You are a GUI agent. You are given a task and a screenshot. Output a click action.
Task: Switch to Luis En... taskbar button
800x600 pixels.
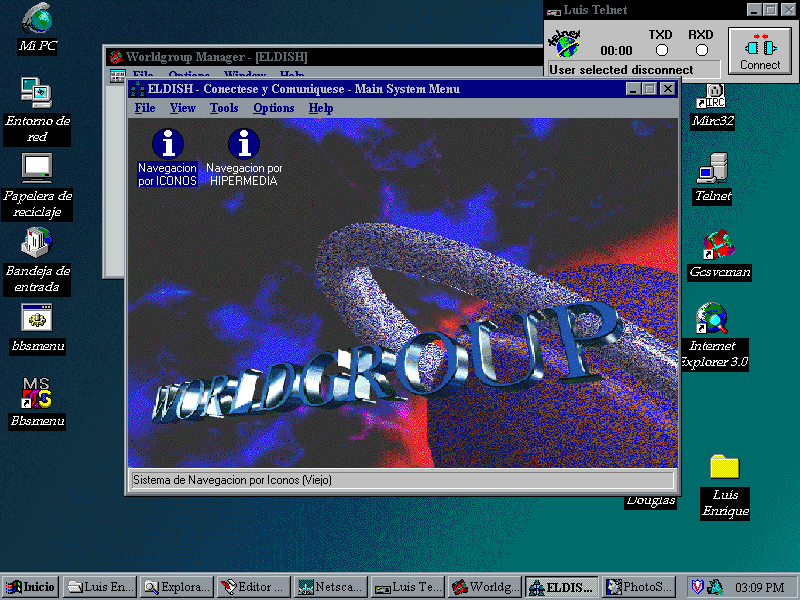101,587
